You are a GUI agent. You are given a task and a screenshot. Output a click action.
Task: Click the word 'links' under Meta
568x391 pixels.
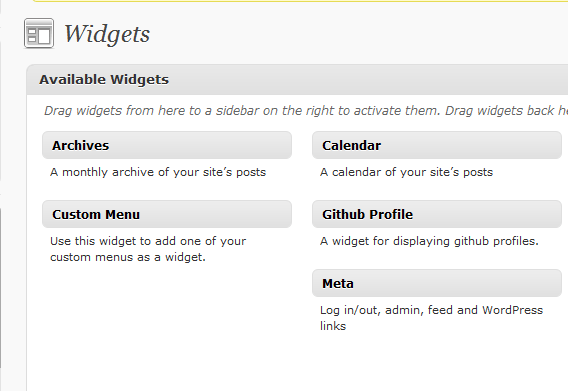(x=333, y=326)
